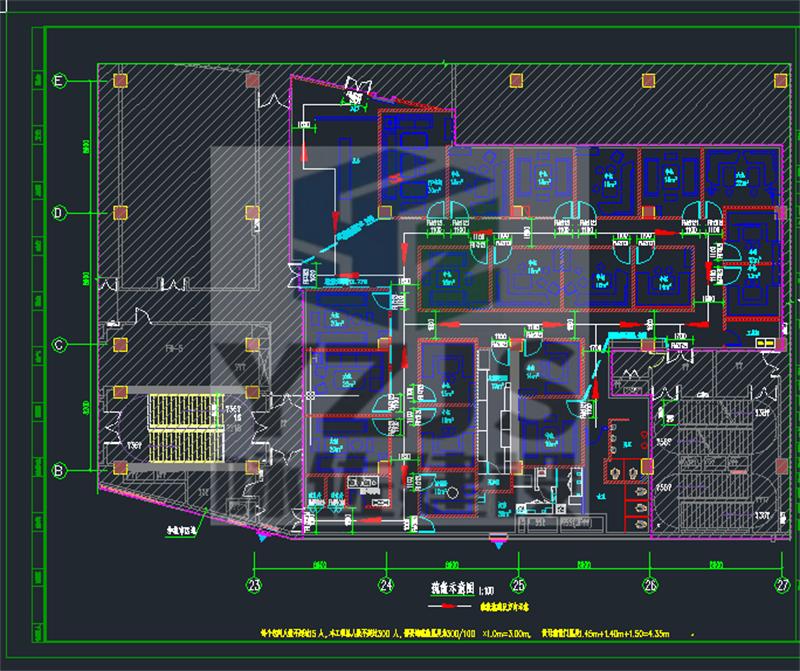Click the axis bubble numbered 23
Viewport: 800px width, 671px height.
pyautogui.click(x=254, y=585)
